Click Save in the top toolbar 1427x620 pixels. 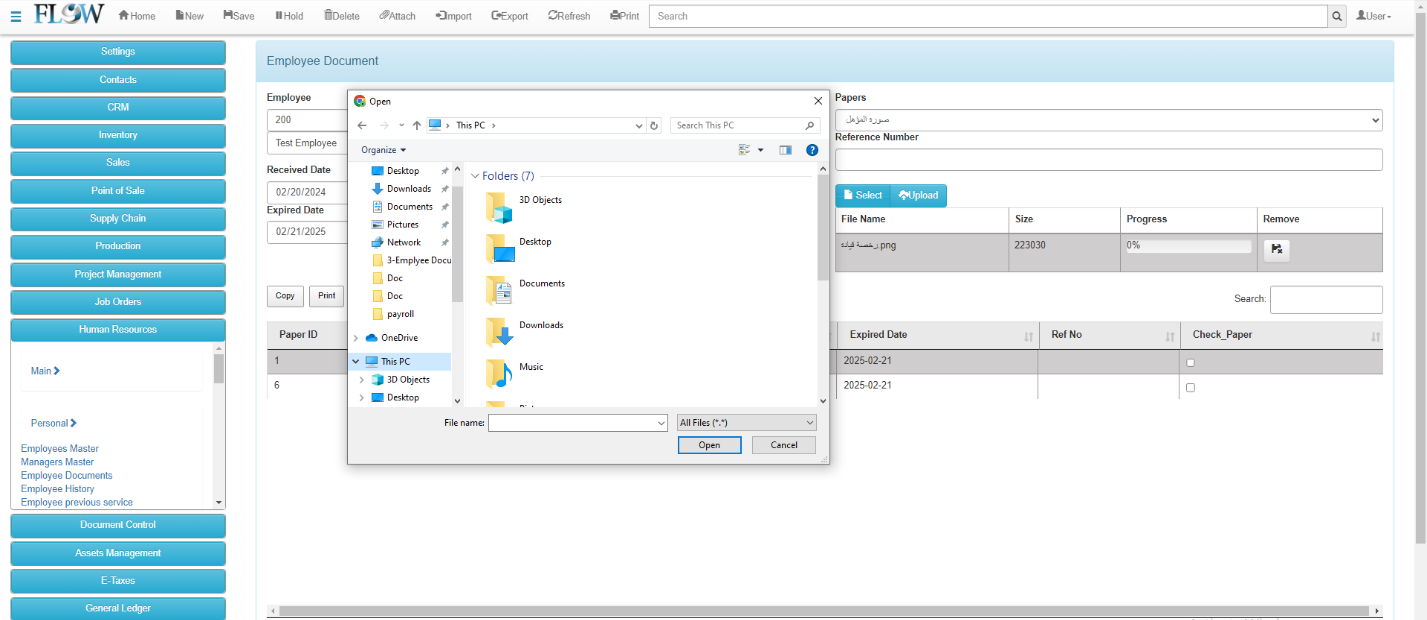tap(239, 16)
